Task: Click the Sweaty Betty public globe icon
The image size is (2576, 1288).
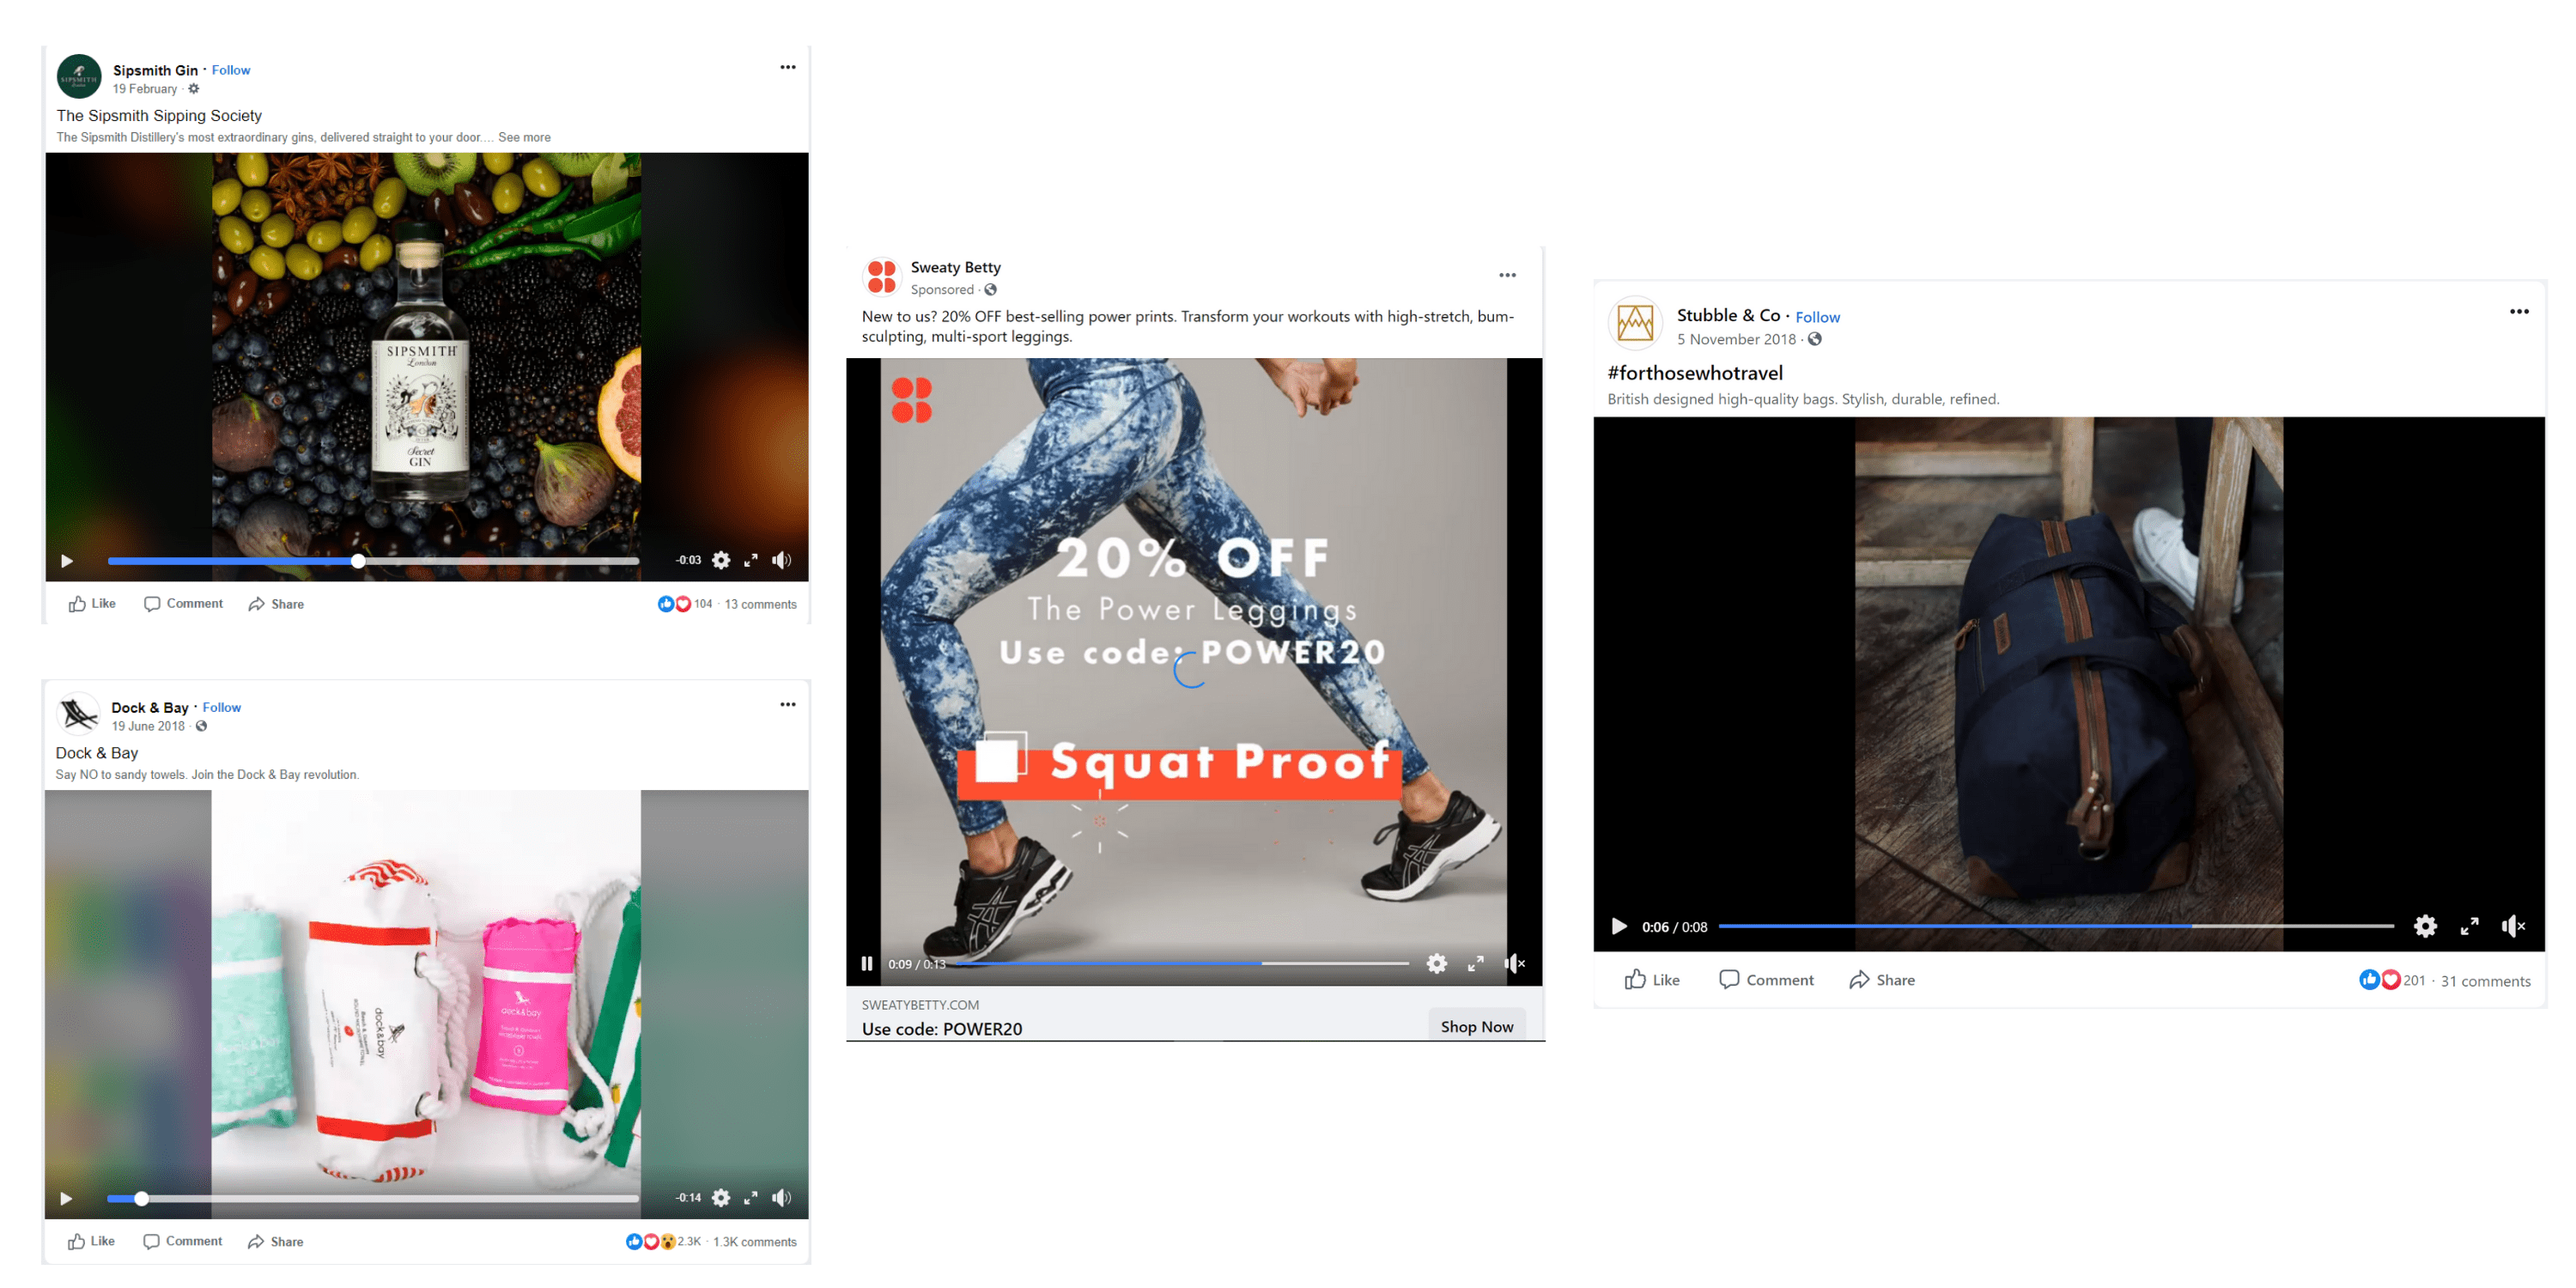Action: pos(991,290)
